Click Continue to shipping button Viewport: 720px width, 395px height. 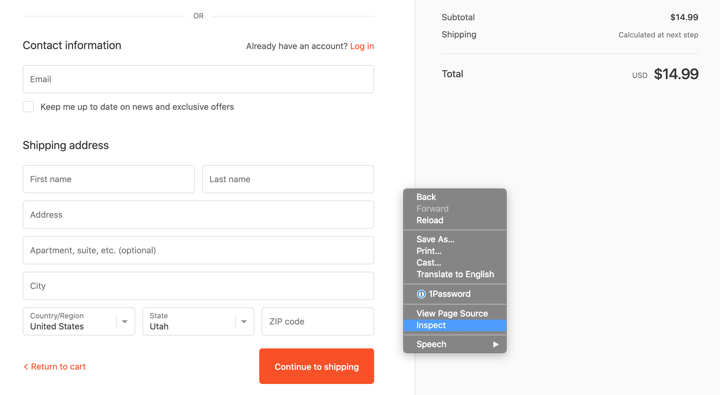(x=316, y=366)
